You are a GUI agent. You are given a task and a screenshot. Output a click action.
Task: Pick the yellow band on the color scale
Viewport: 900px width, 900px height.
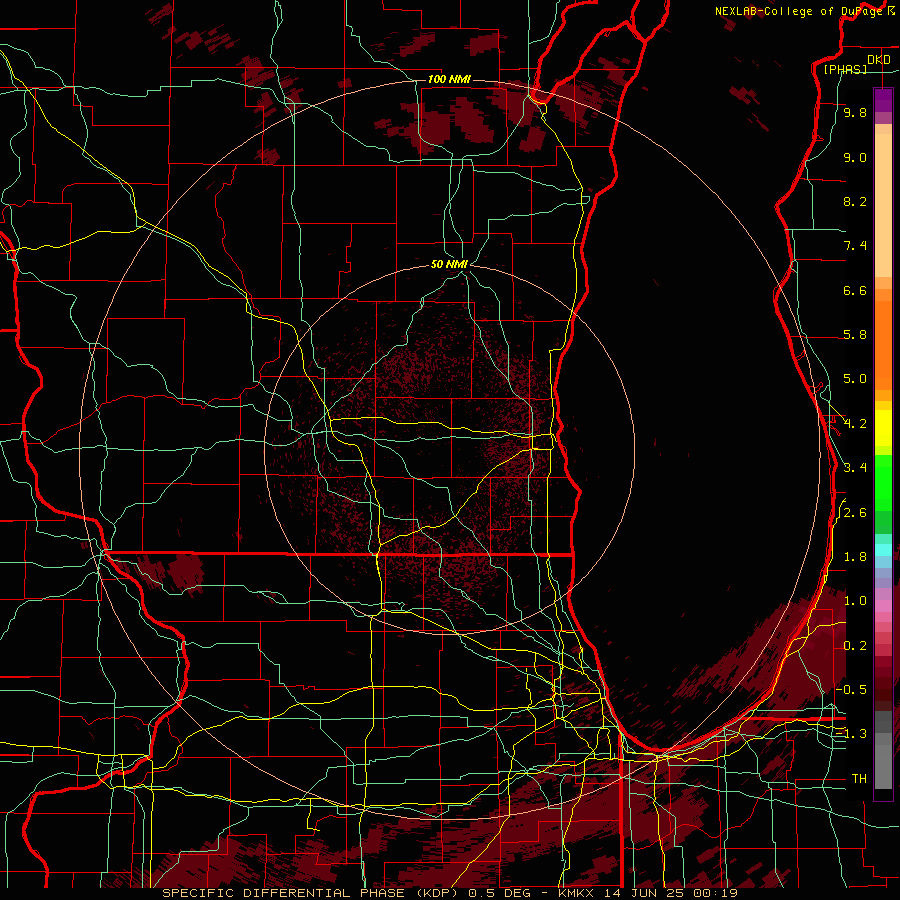pos(883,428)
